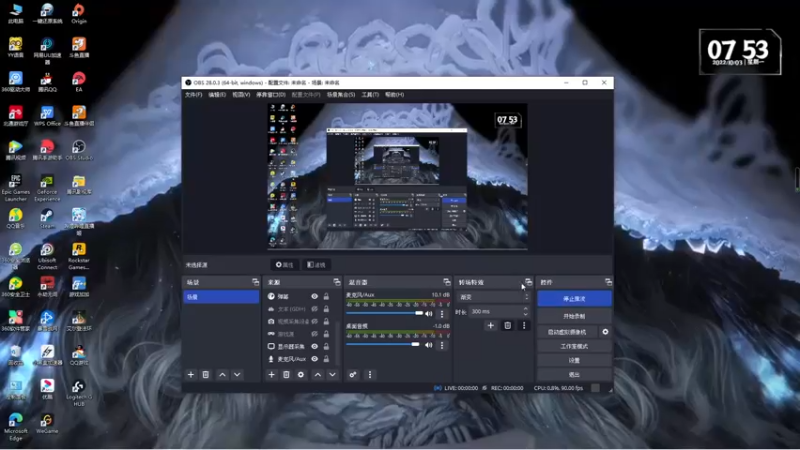Toggle the studio mode button in Controls
Viewport: 800px width, 450px height.
574,346
